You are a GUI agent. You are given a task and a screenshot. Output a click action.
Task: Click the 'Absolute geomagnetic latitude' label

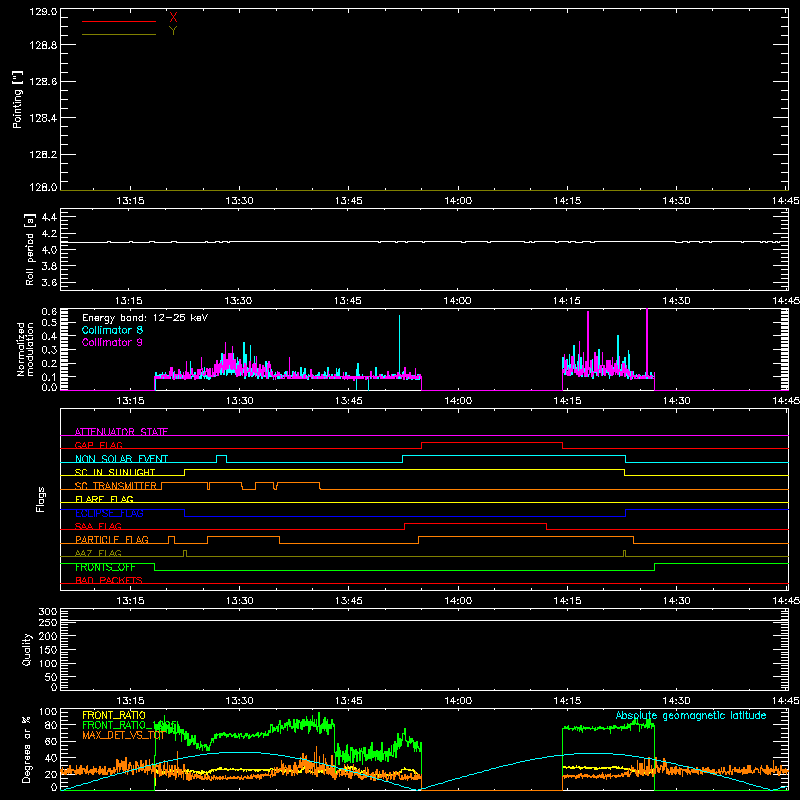[x=691, y=716]
